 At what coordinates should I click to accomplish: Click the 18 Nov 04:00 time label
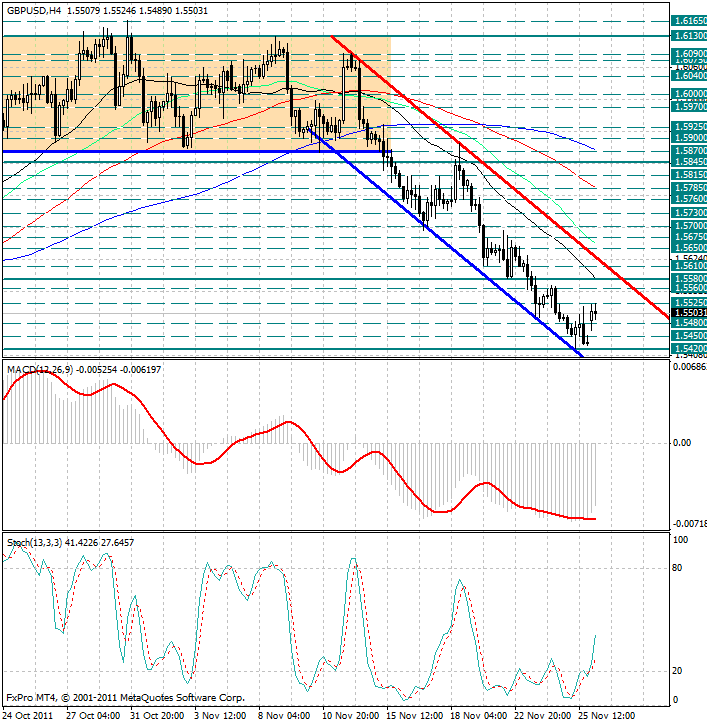pos(478,716)
